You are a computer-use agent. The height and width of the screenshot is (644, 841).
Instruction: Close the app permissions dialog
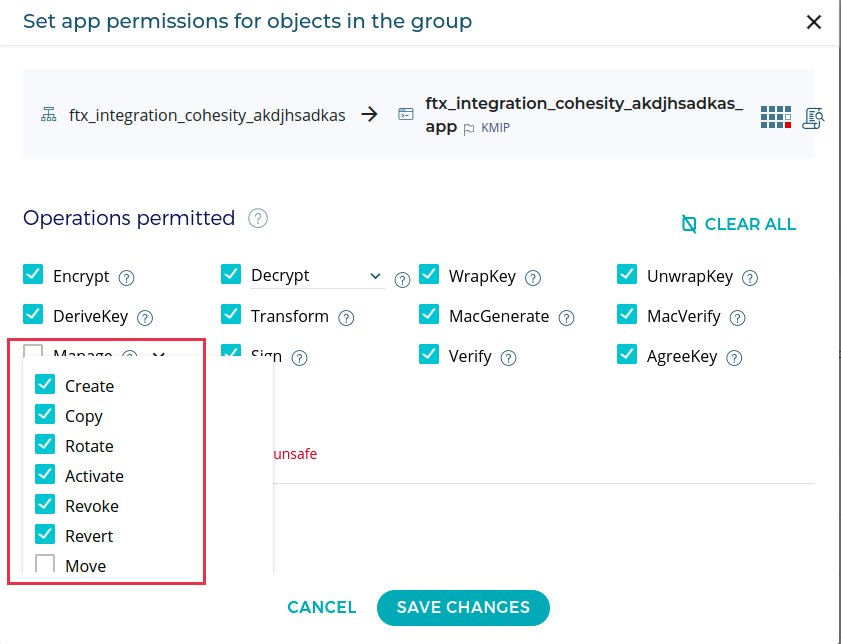tap(814, 22)
